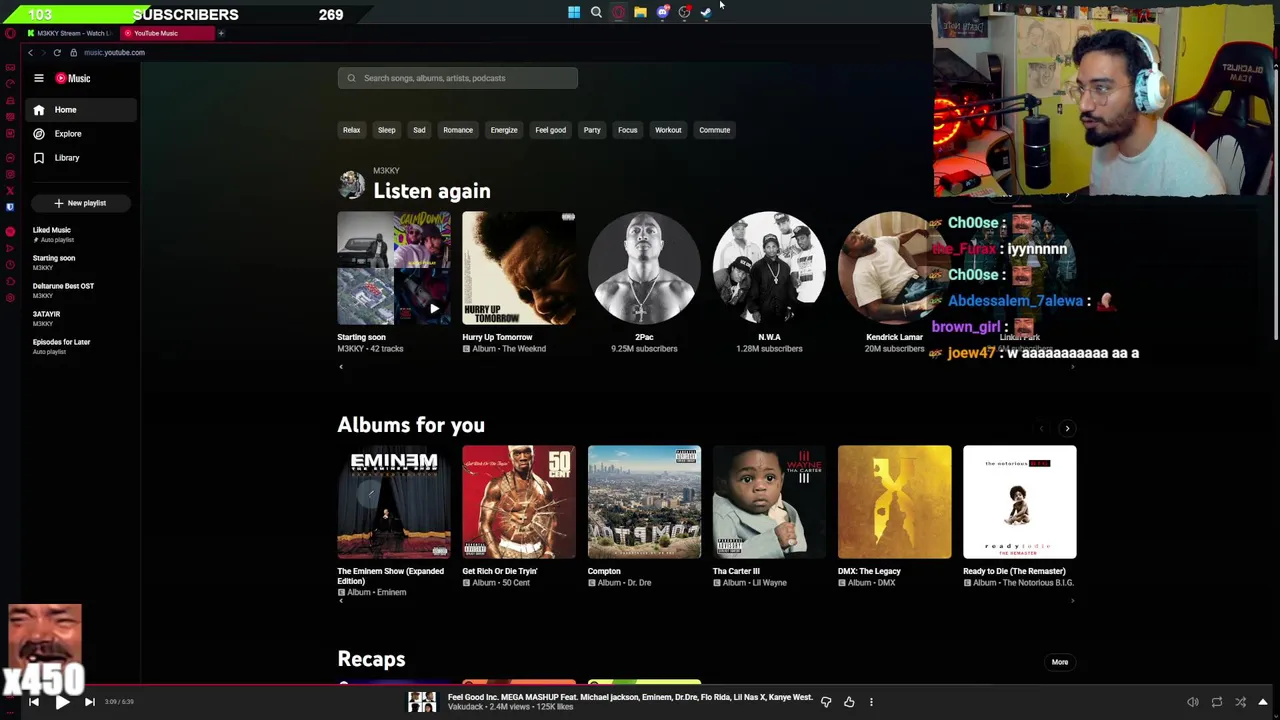Select the Focus mood chip

[x=627, y=130]
